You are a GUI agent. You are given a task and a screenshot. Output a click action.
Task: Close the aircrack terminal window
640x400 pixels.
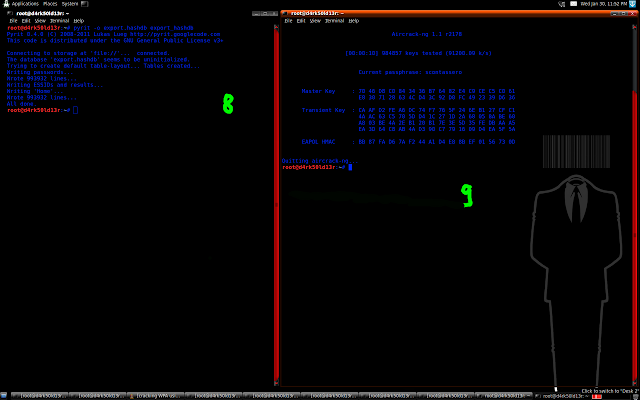[x=631, y=13]
